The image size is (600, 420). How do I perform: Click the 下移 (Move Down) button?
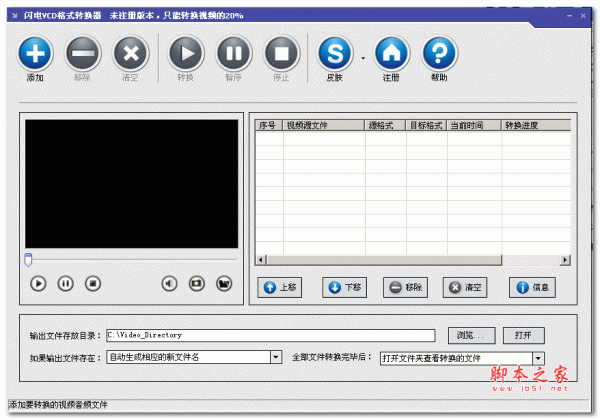coord(344,287)
